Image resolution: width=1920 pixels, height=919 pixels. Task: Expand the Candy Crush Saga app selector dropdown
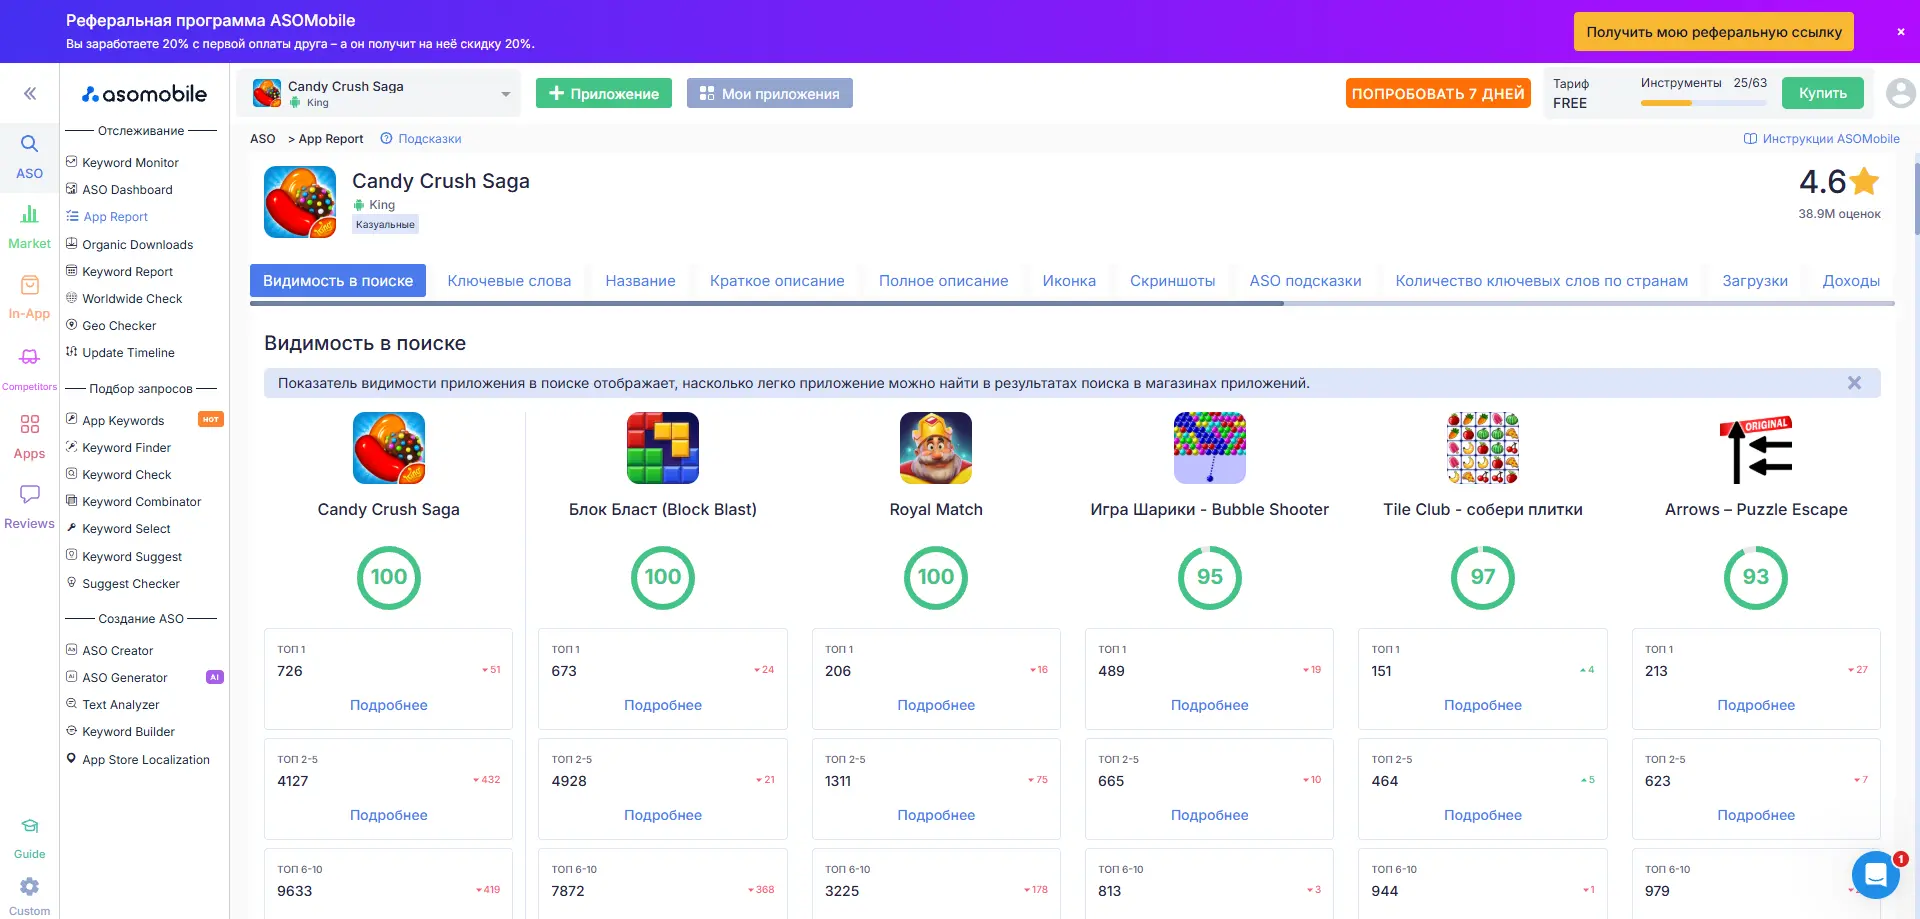click(380, 94)
